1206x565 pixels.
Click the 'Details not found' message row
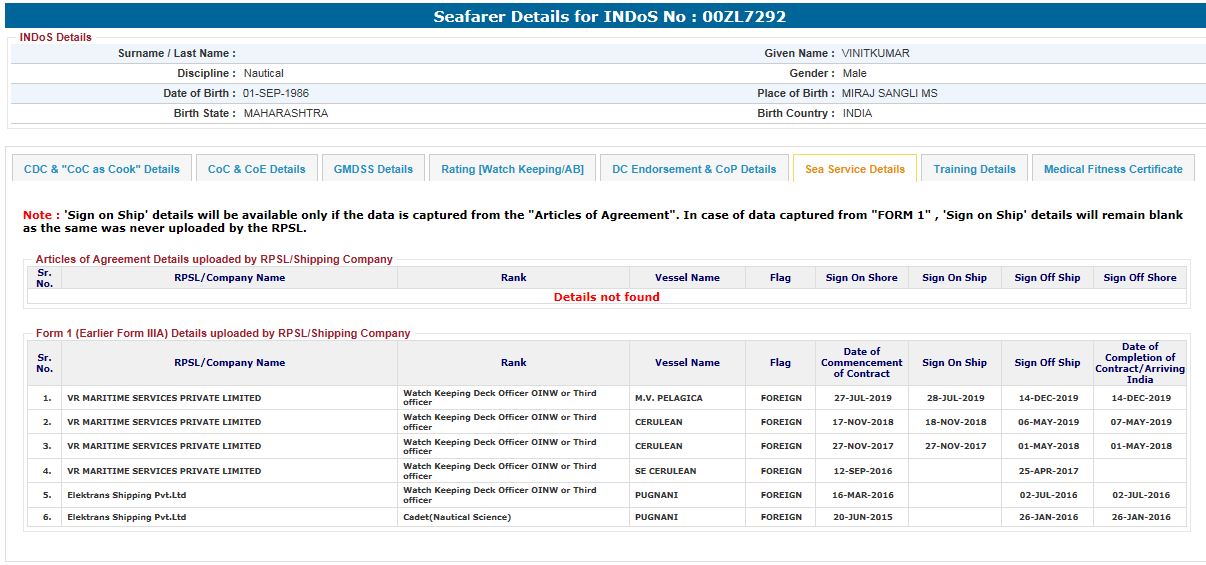(606, 297)
